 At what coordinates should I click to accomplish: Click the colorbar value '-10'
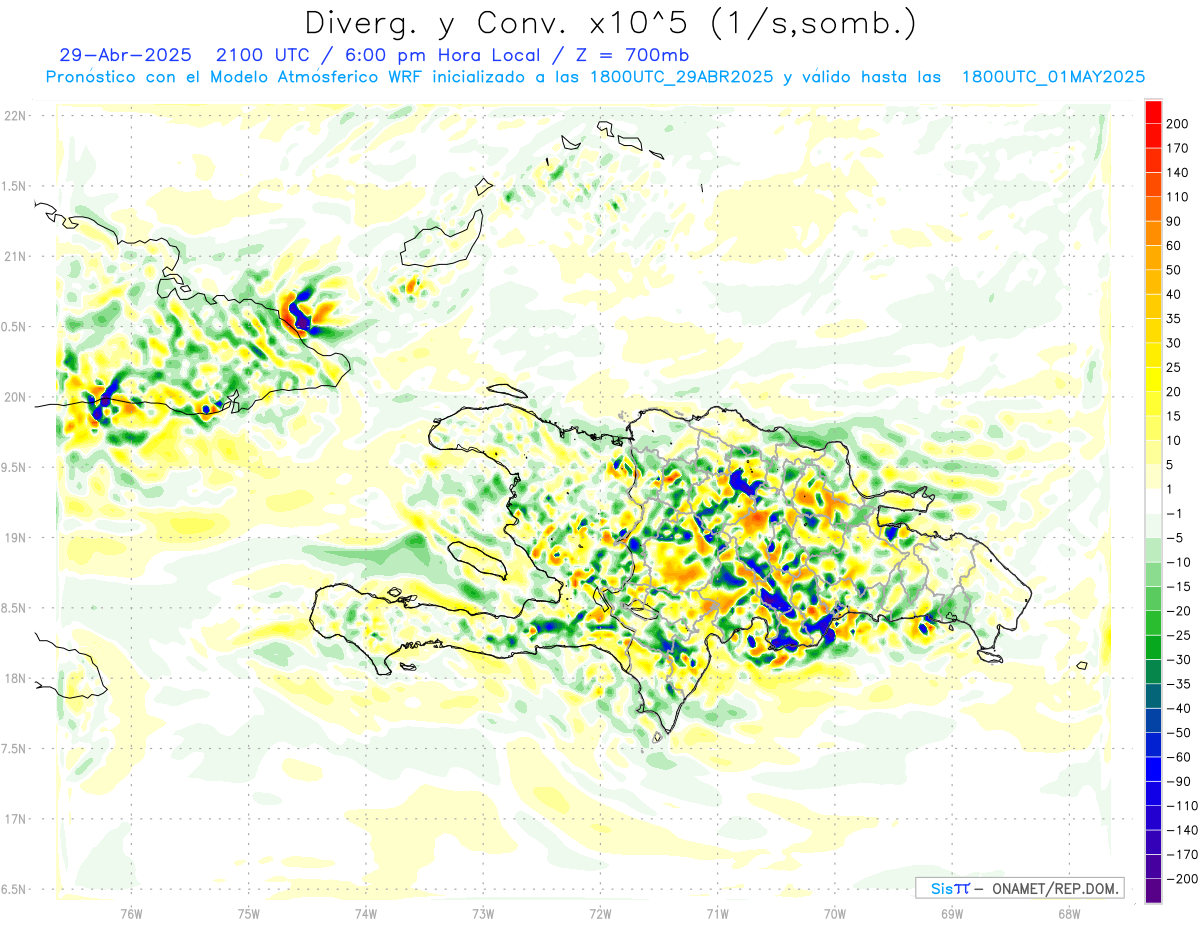[1180, 563]
